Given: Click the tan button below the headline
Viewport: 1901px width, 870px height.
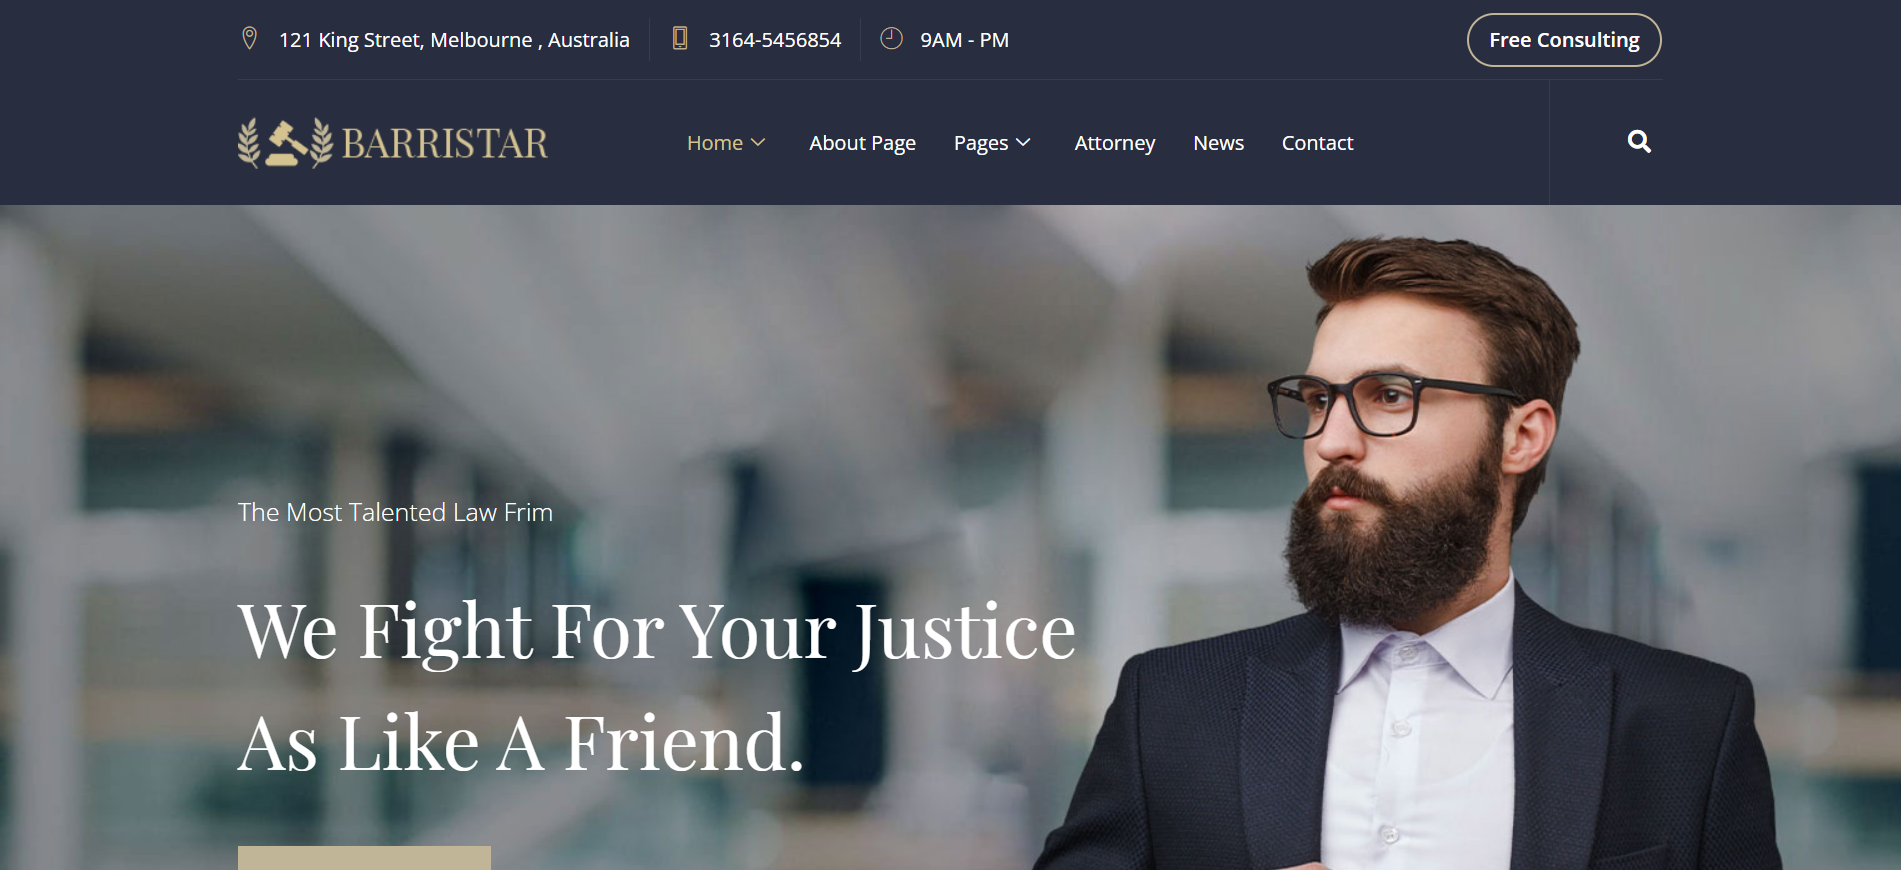Looking at the screenshot, I should 364,858.
